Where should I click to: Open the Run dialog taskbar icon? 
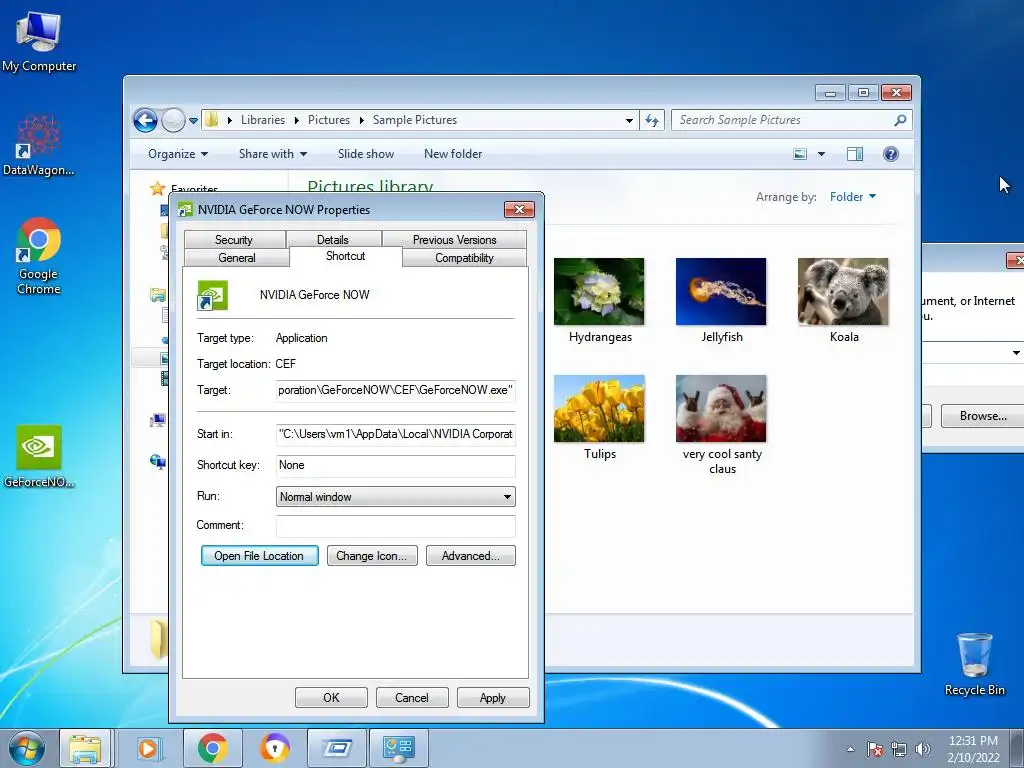[x=337, y=748]
